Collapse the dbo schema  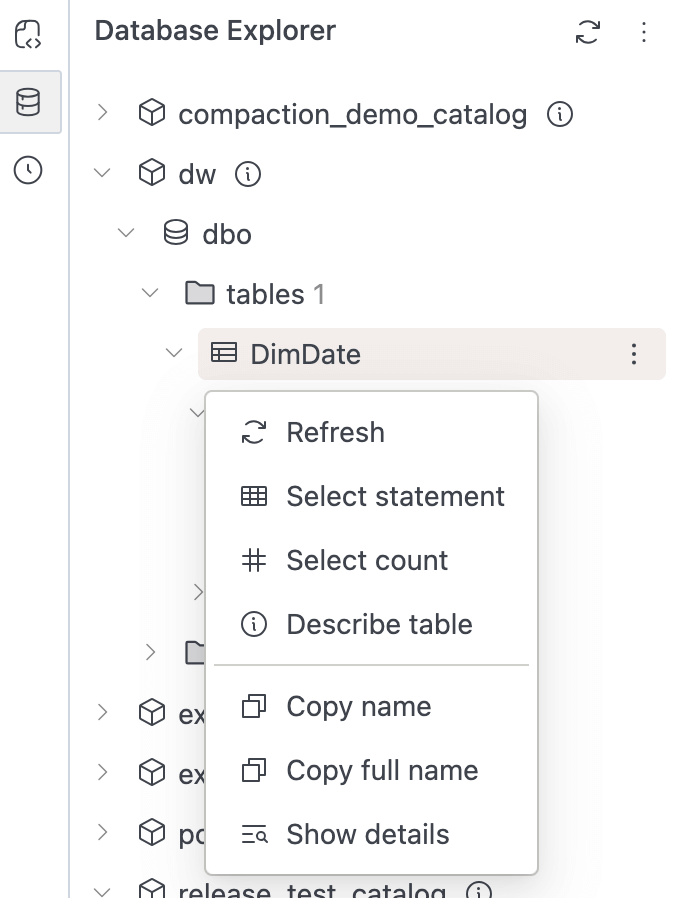[x=126, y=234]
